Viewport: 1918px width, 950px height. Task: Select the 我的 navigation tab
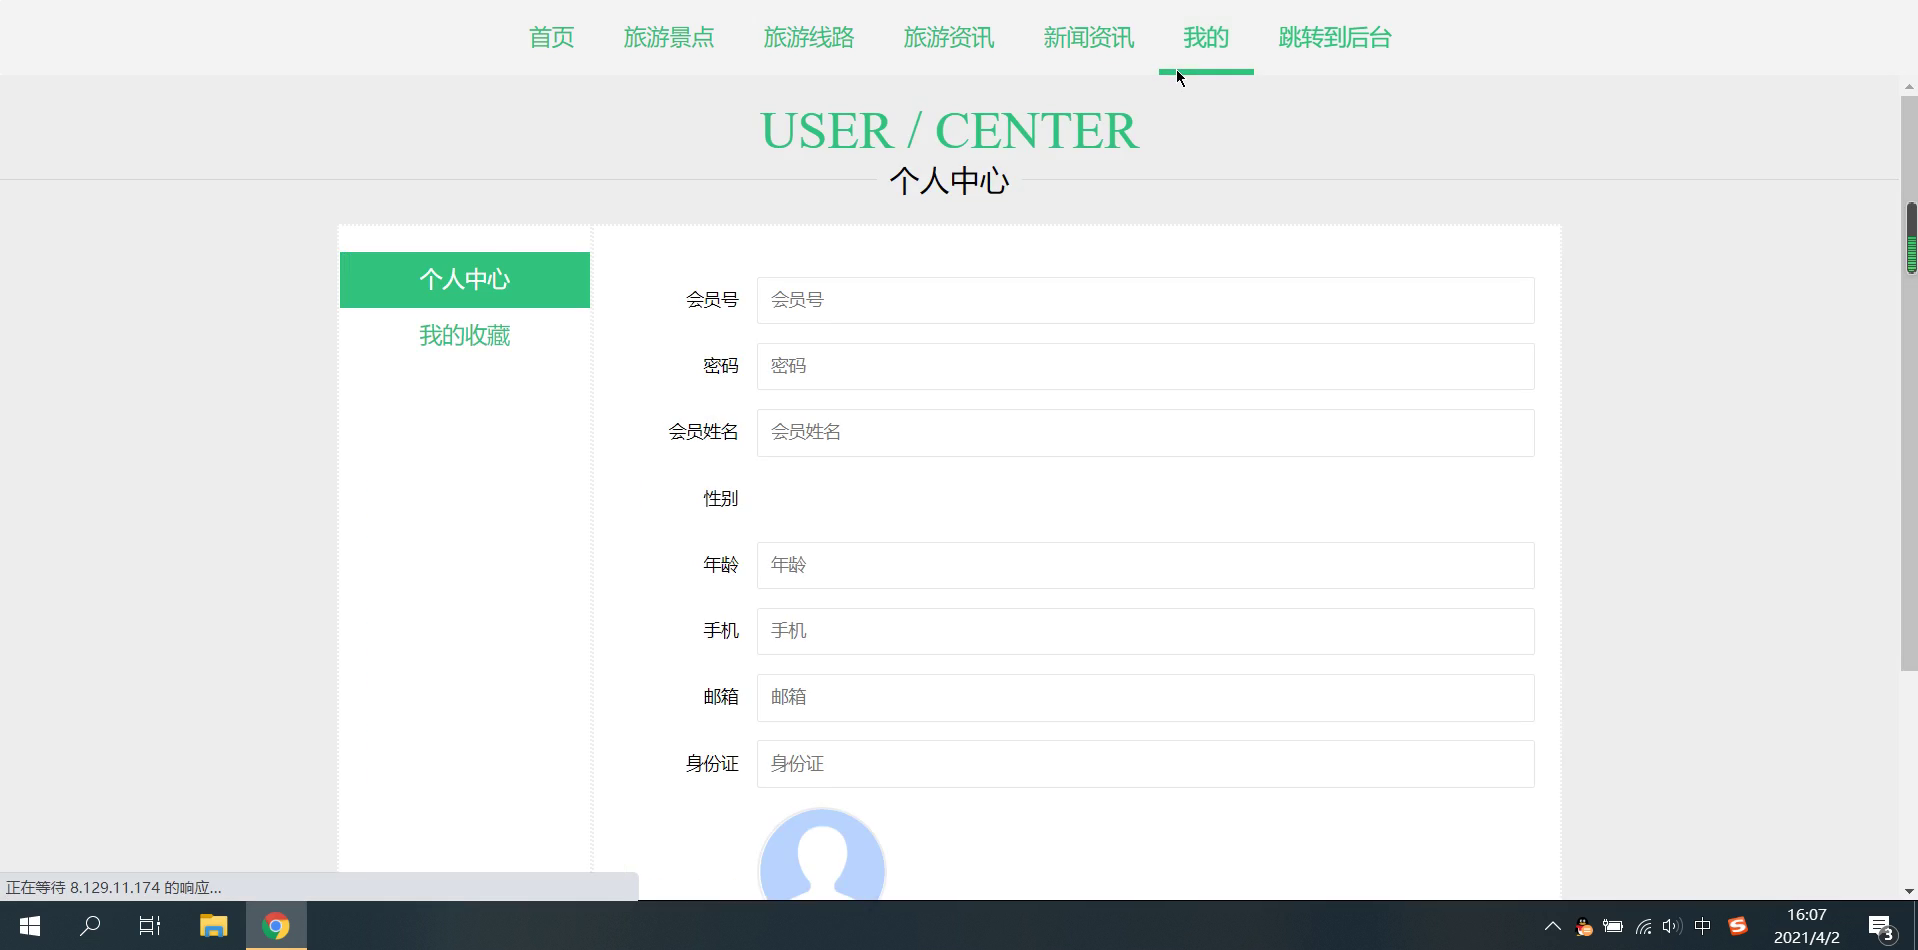pyautogui.click(x=1206, y=38)
